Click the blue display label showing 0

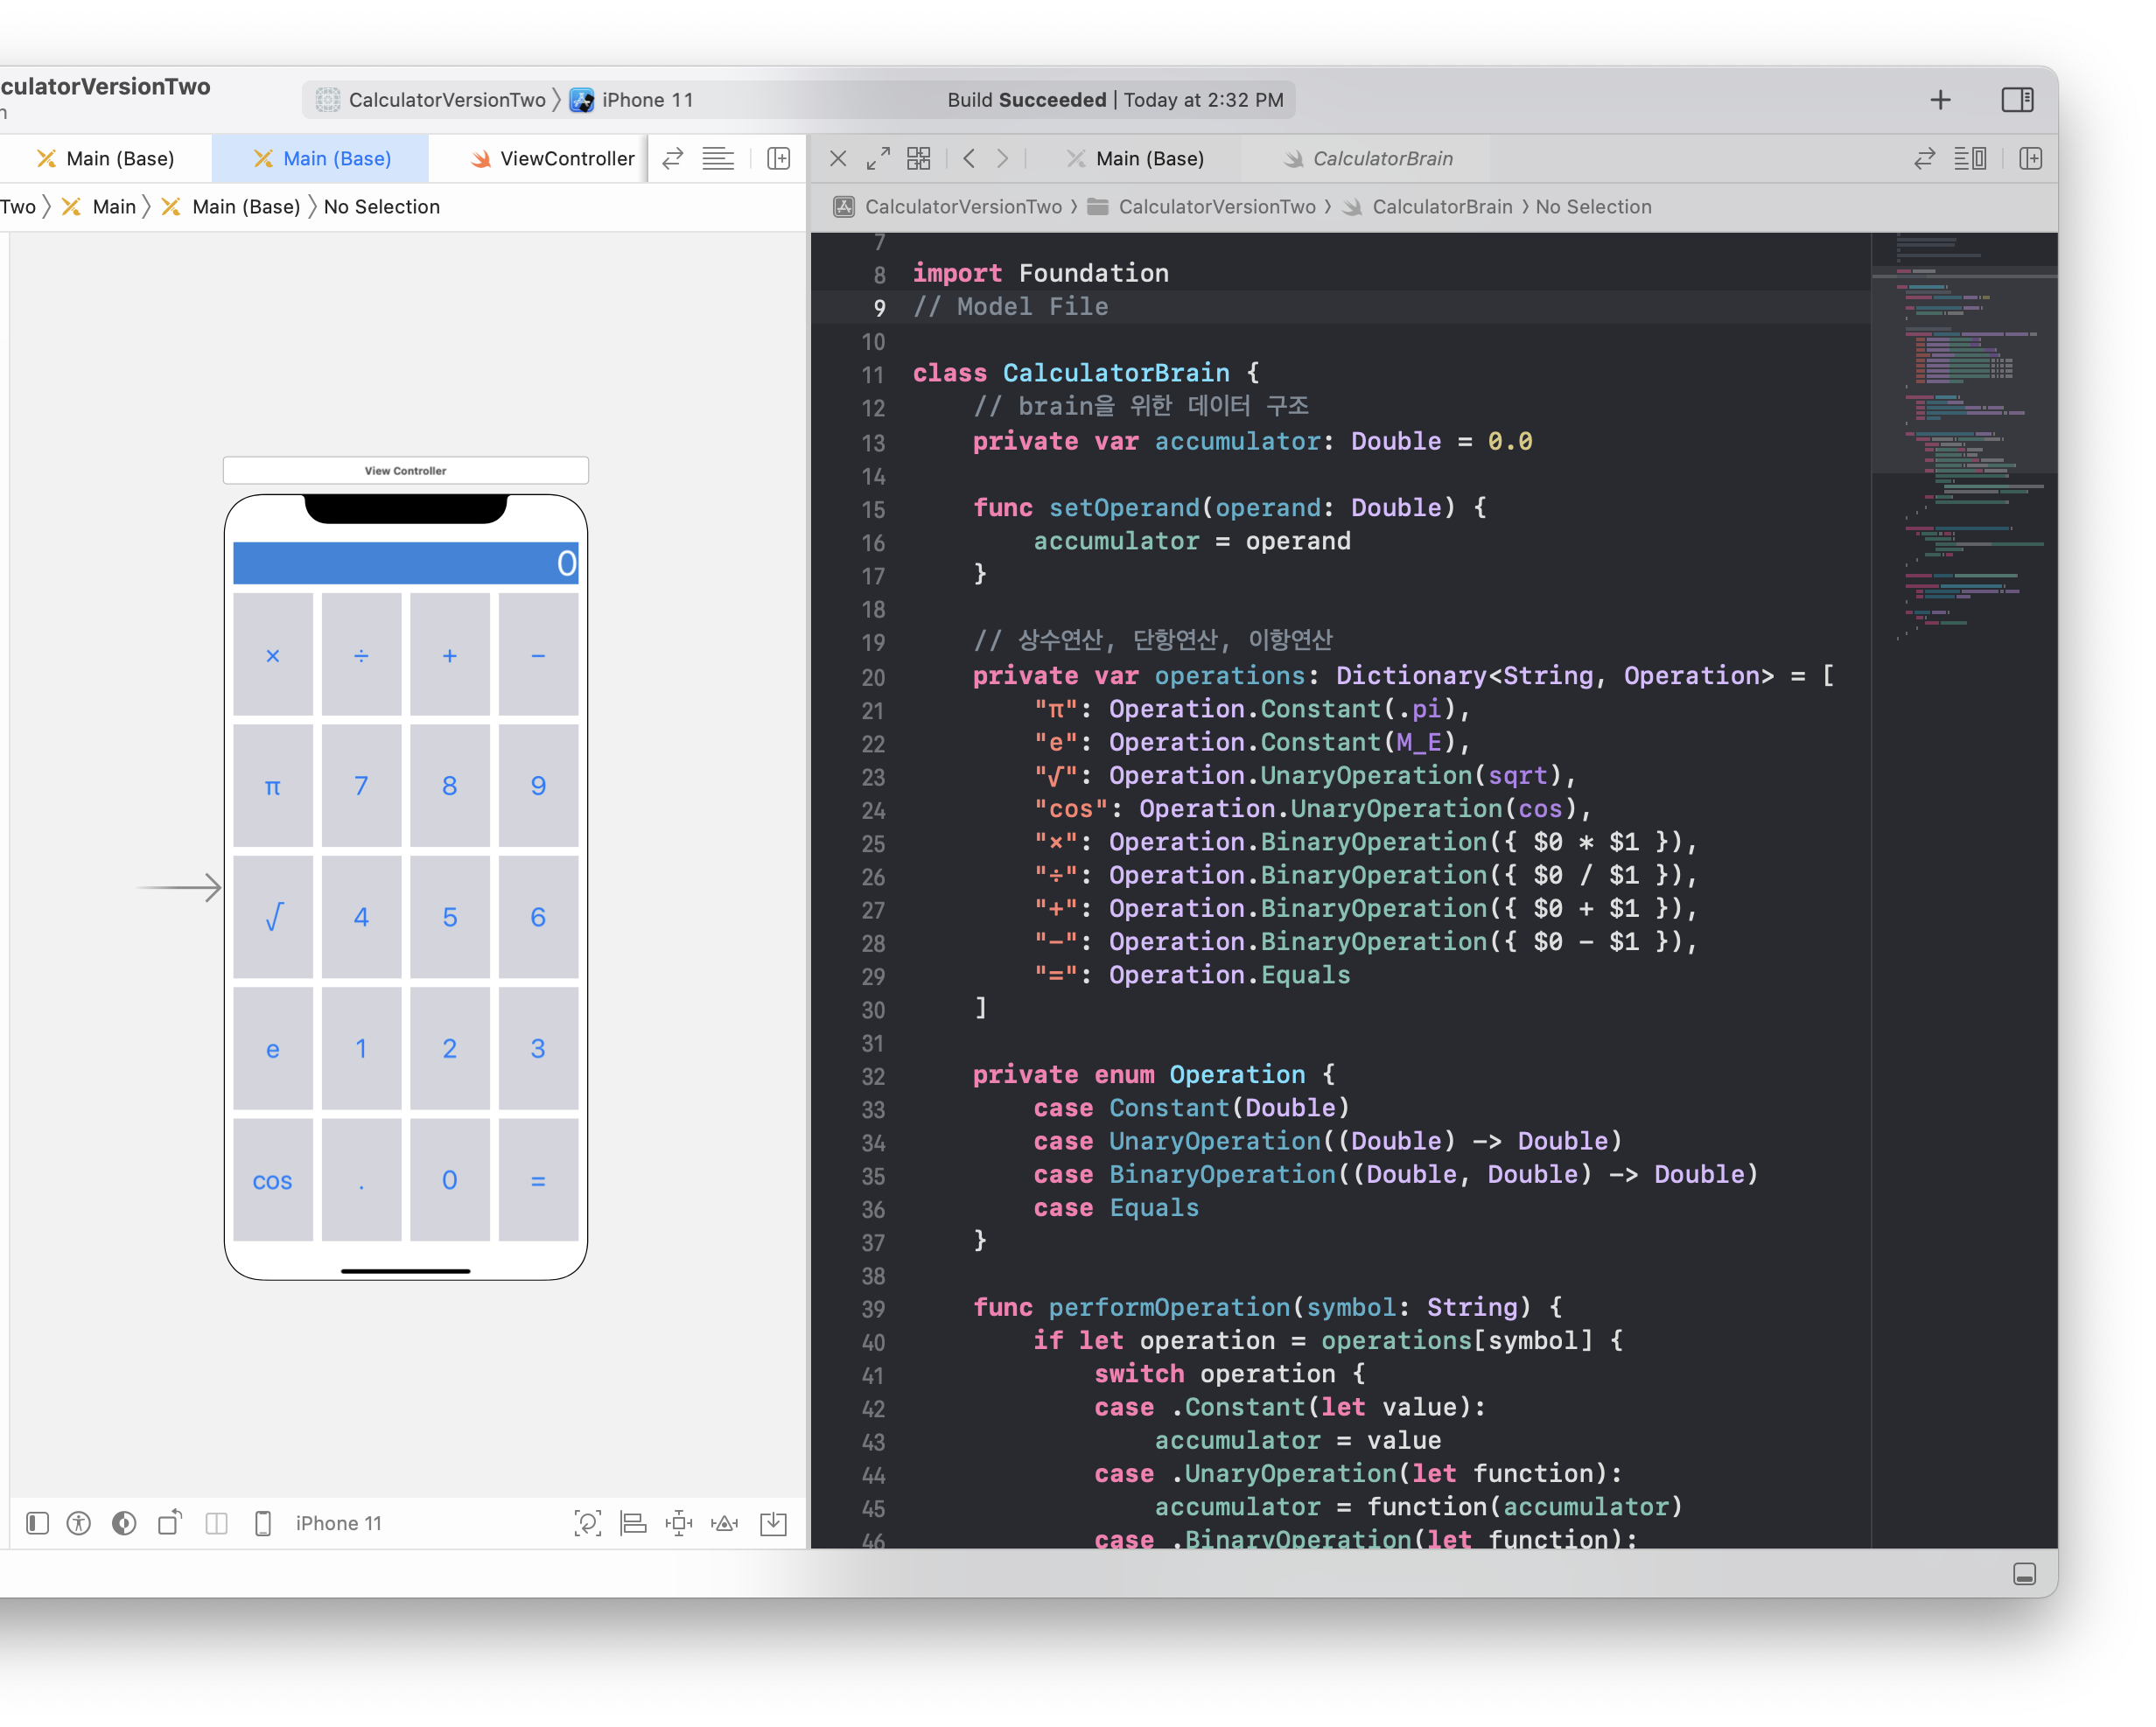coord(405,563)
